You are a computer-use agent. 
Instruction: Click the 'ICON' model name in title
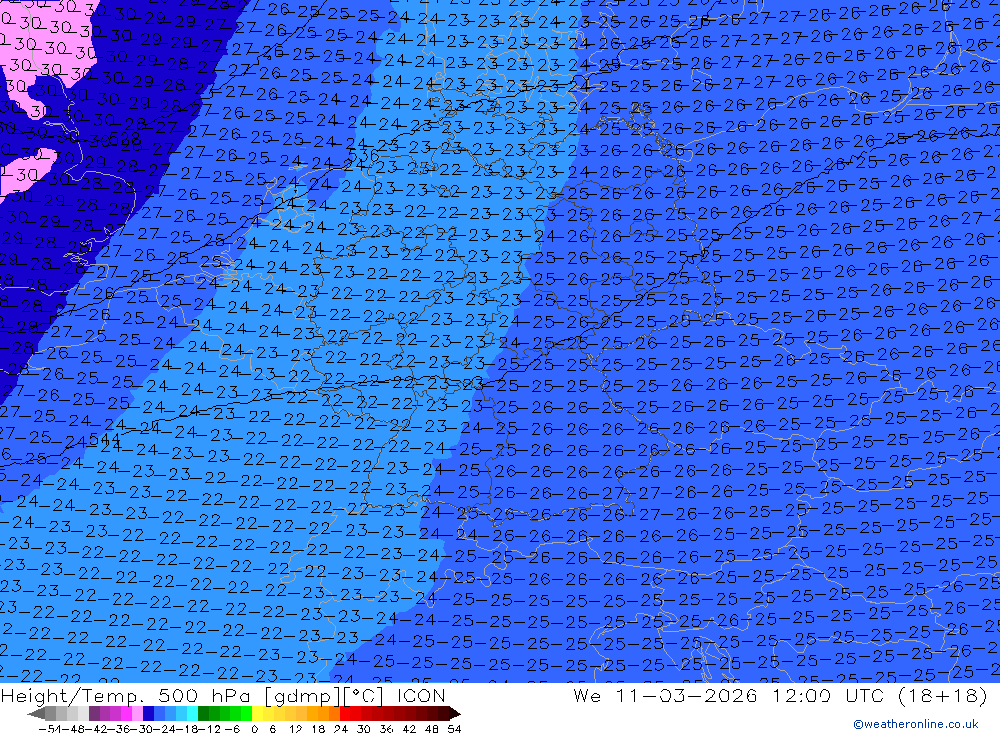click(421, 695)
